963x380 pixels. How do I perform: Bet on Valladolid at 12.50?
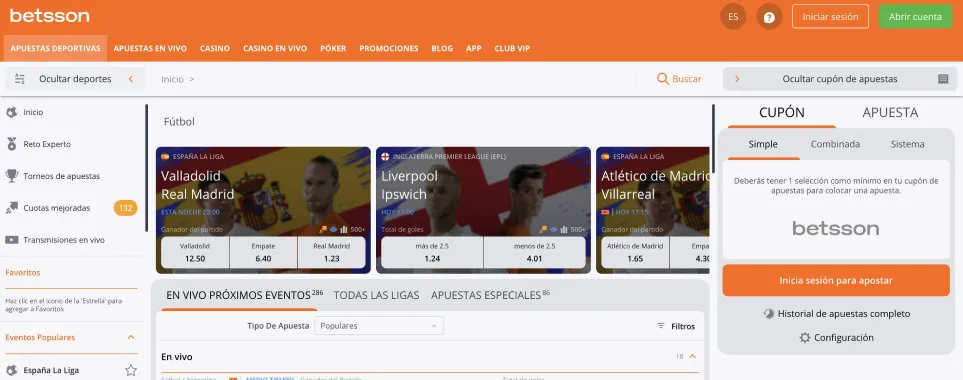point(195,252)
